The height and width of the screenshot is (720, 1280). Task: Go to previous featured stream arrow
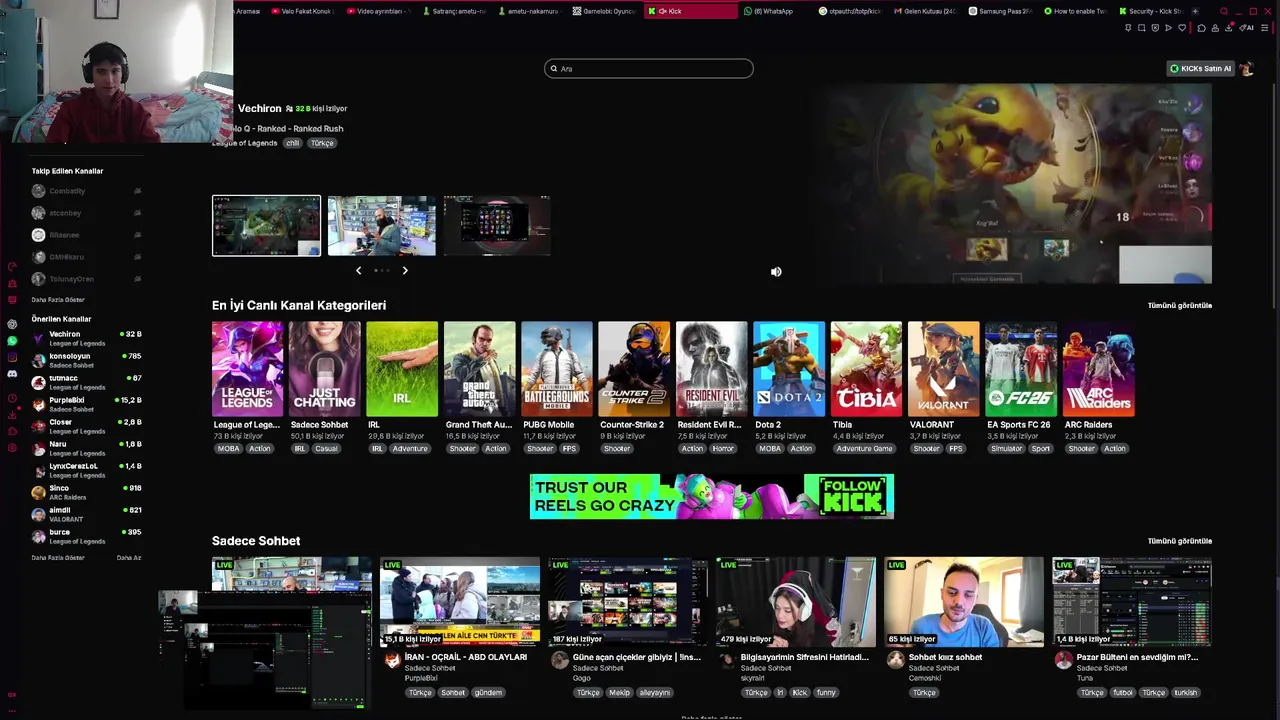pos(359,271)
